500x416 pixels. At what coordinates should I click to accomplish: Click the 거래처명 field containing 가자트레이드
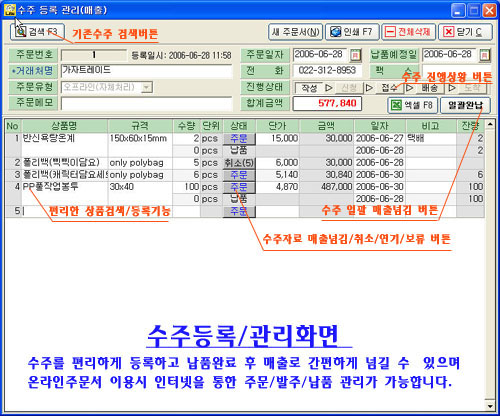click(146, 71)
